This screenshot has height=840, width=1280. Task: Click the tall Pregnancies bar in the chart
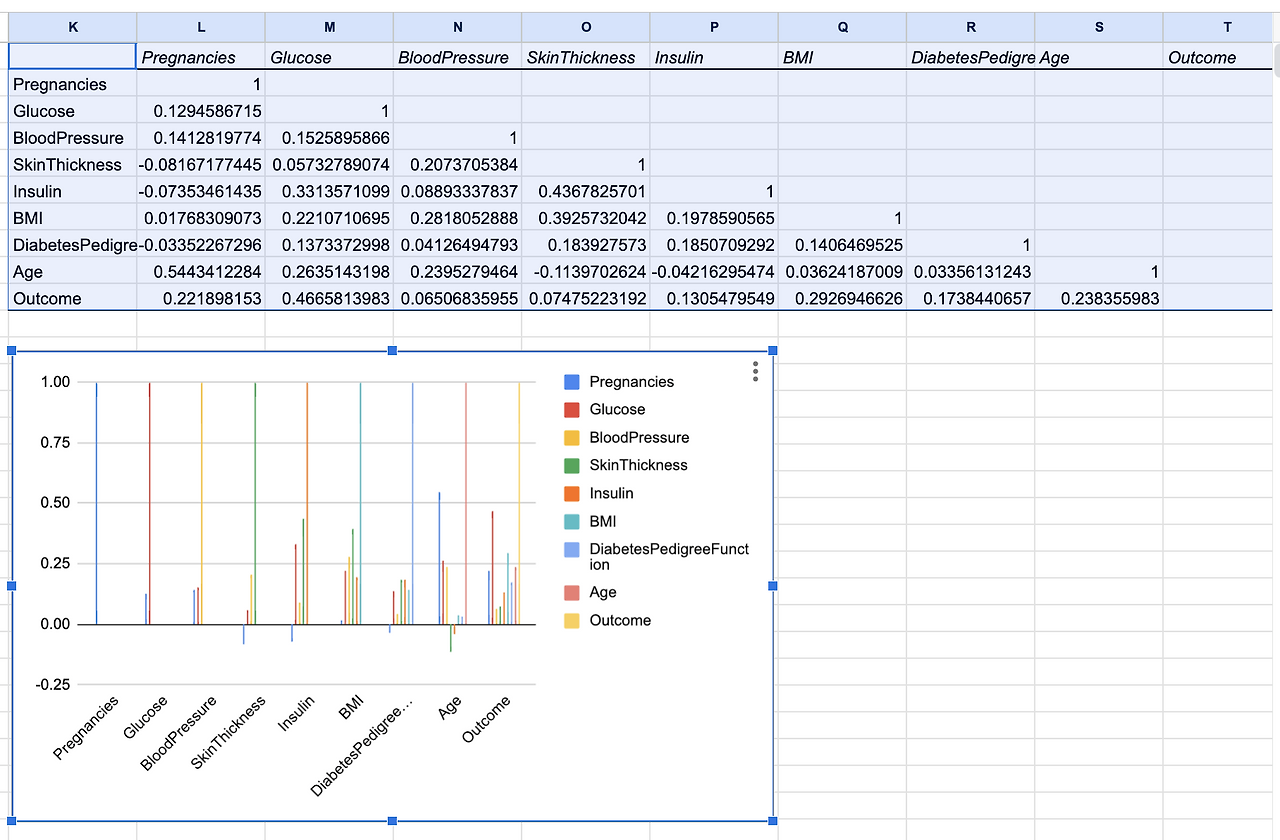tap(96, 503)
